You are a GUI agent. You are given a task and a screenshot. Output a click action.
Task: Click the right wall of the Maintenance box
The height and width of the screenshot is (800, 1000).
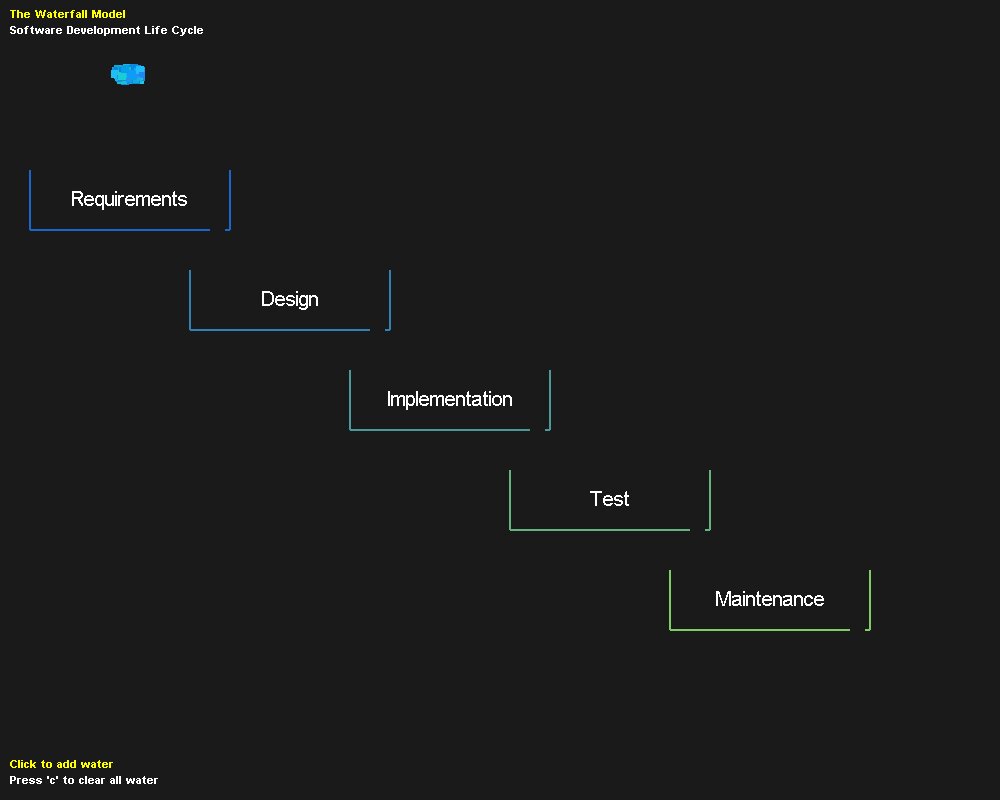pyautogui.click(x=870, y=600)
